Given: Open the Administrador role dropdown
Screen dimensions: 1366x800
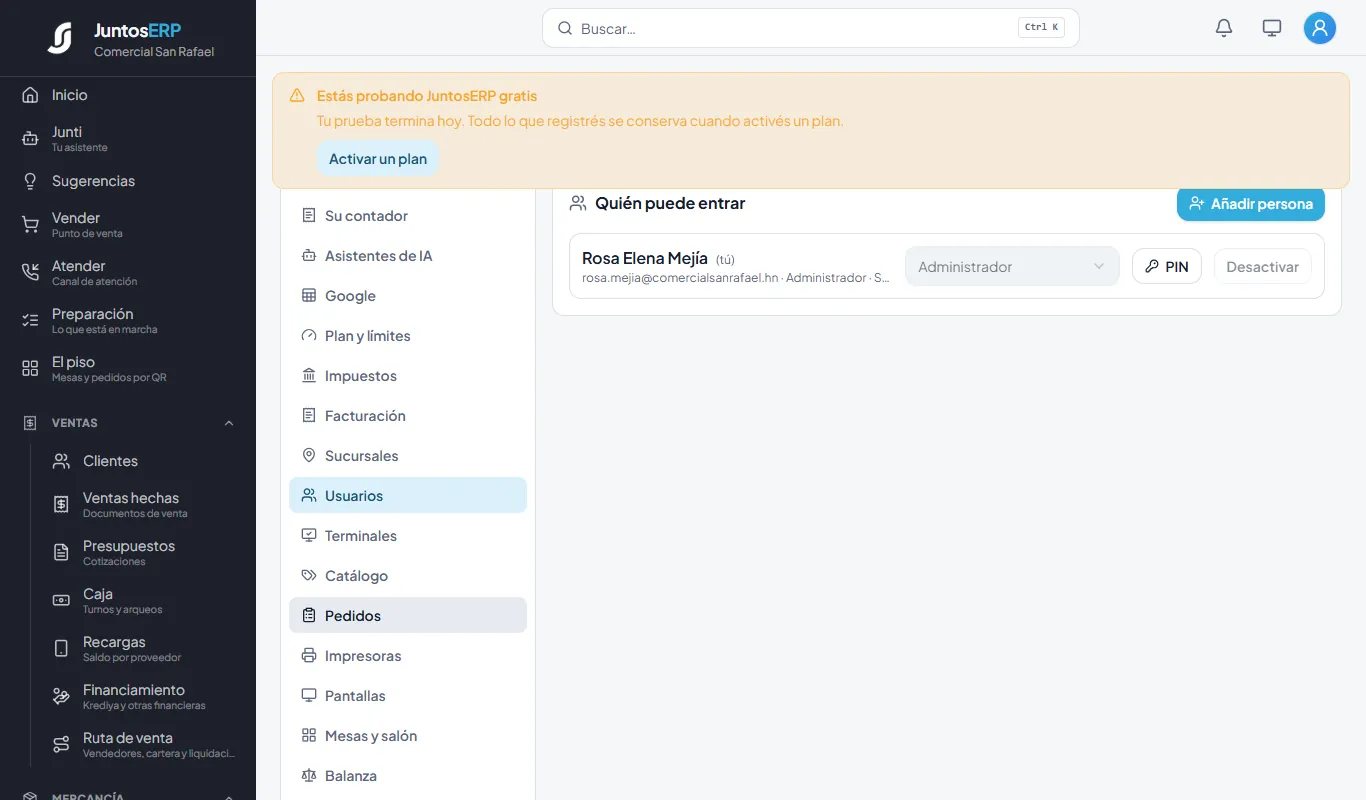Looking at the screenshot, I should (1012, 267).
